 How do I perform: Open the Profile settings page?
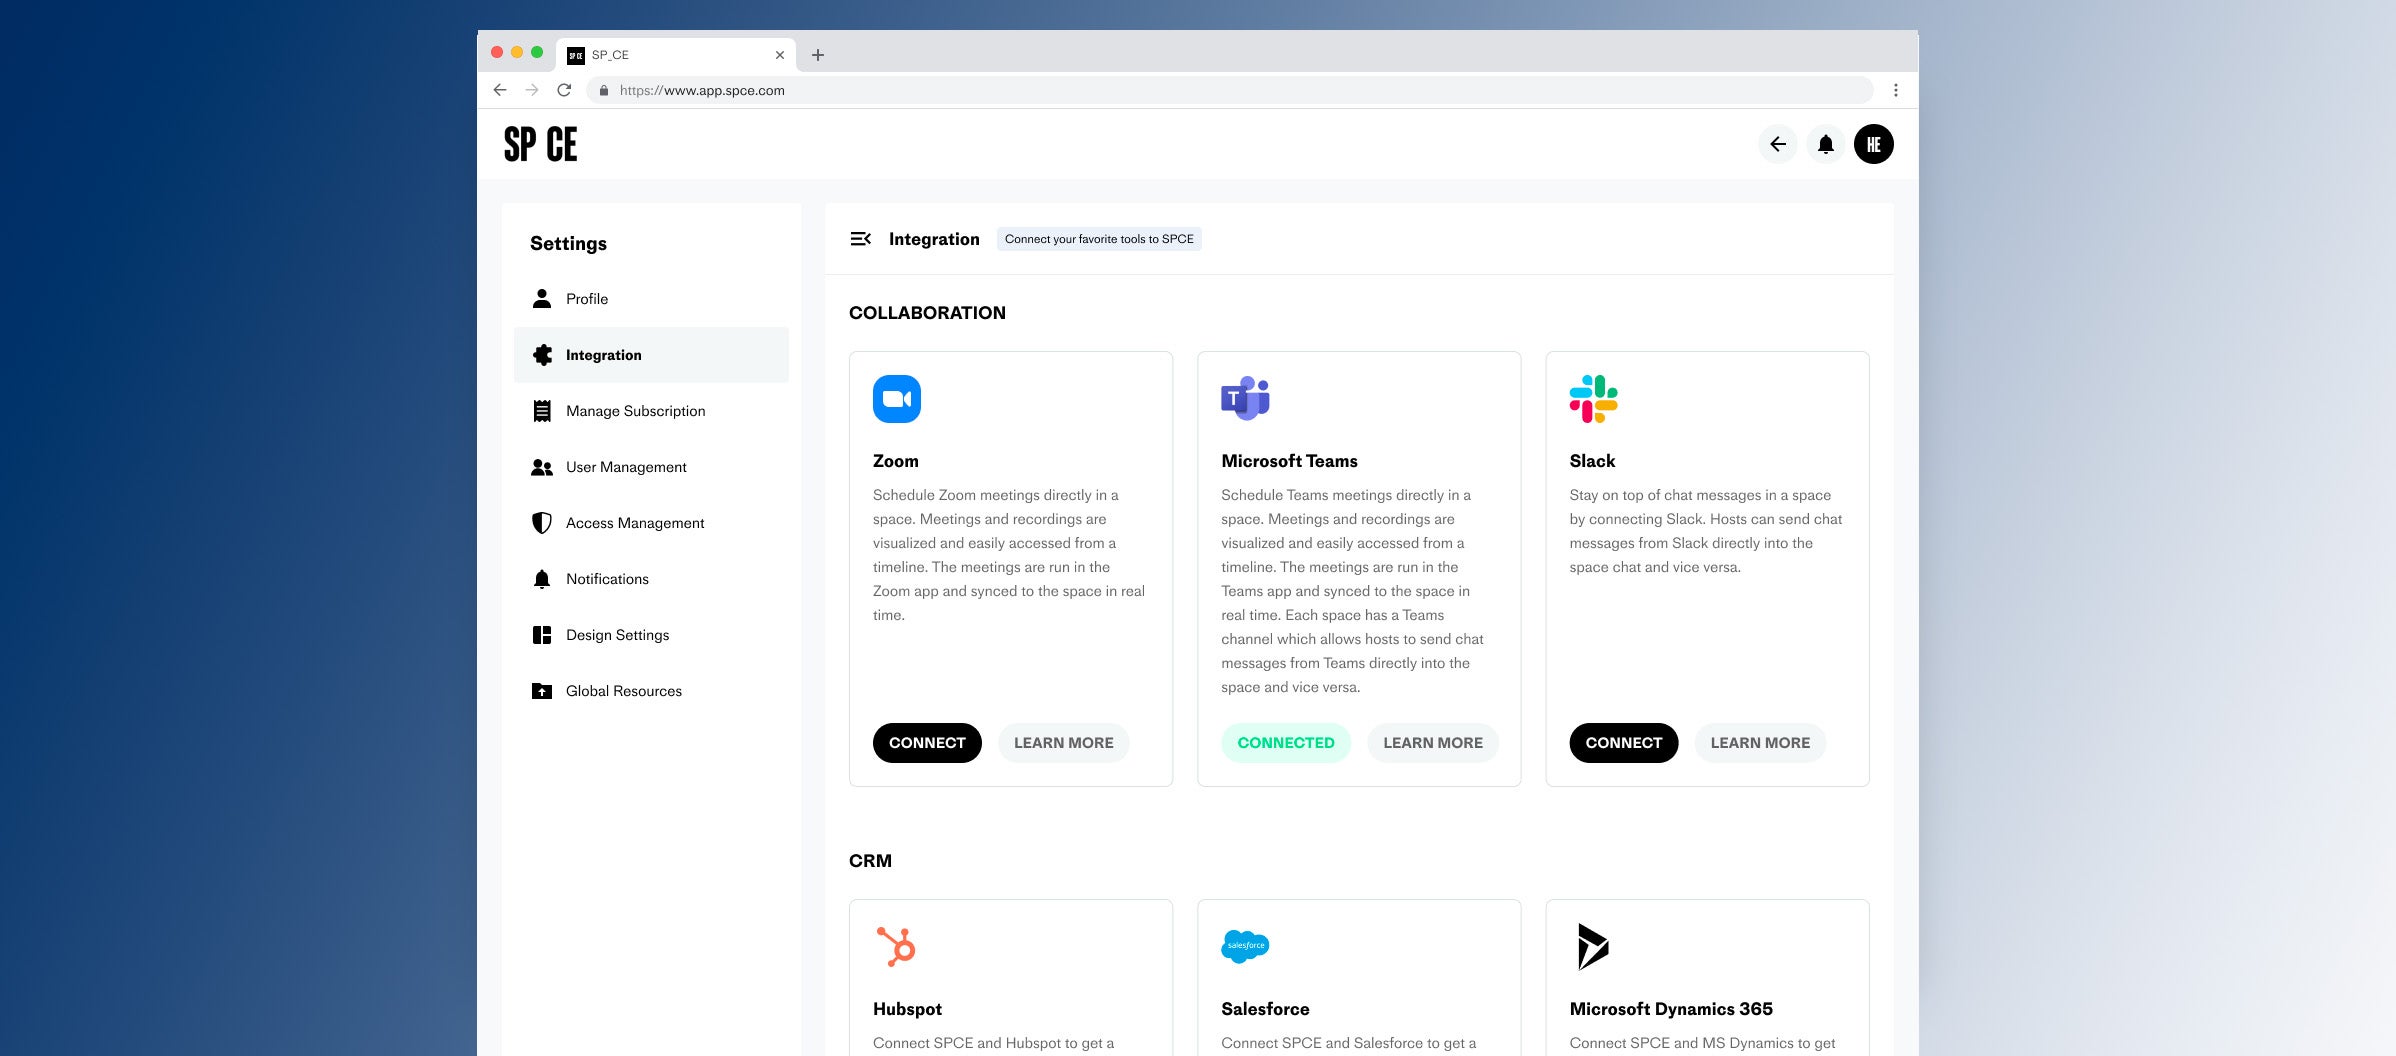[651, 299]
